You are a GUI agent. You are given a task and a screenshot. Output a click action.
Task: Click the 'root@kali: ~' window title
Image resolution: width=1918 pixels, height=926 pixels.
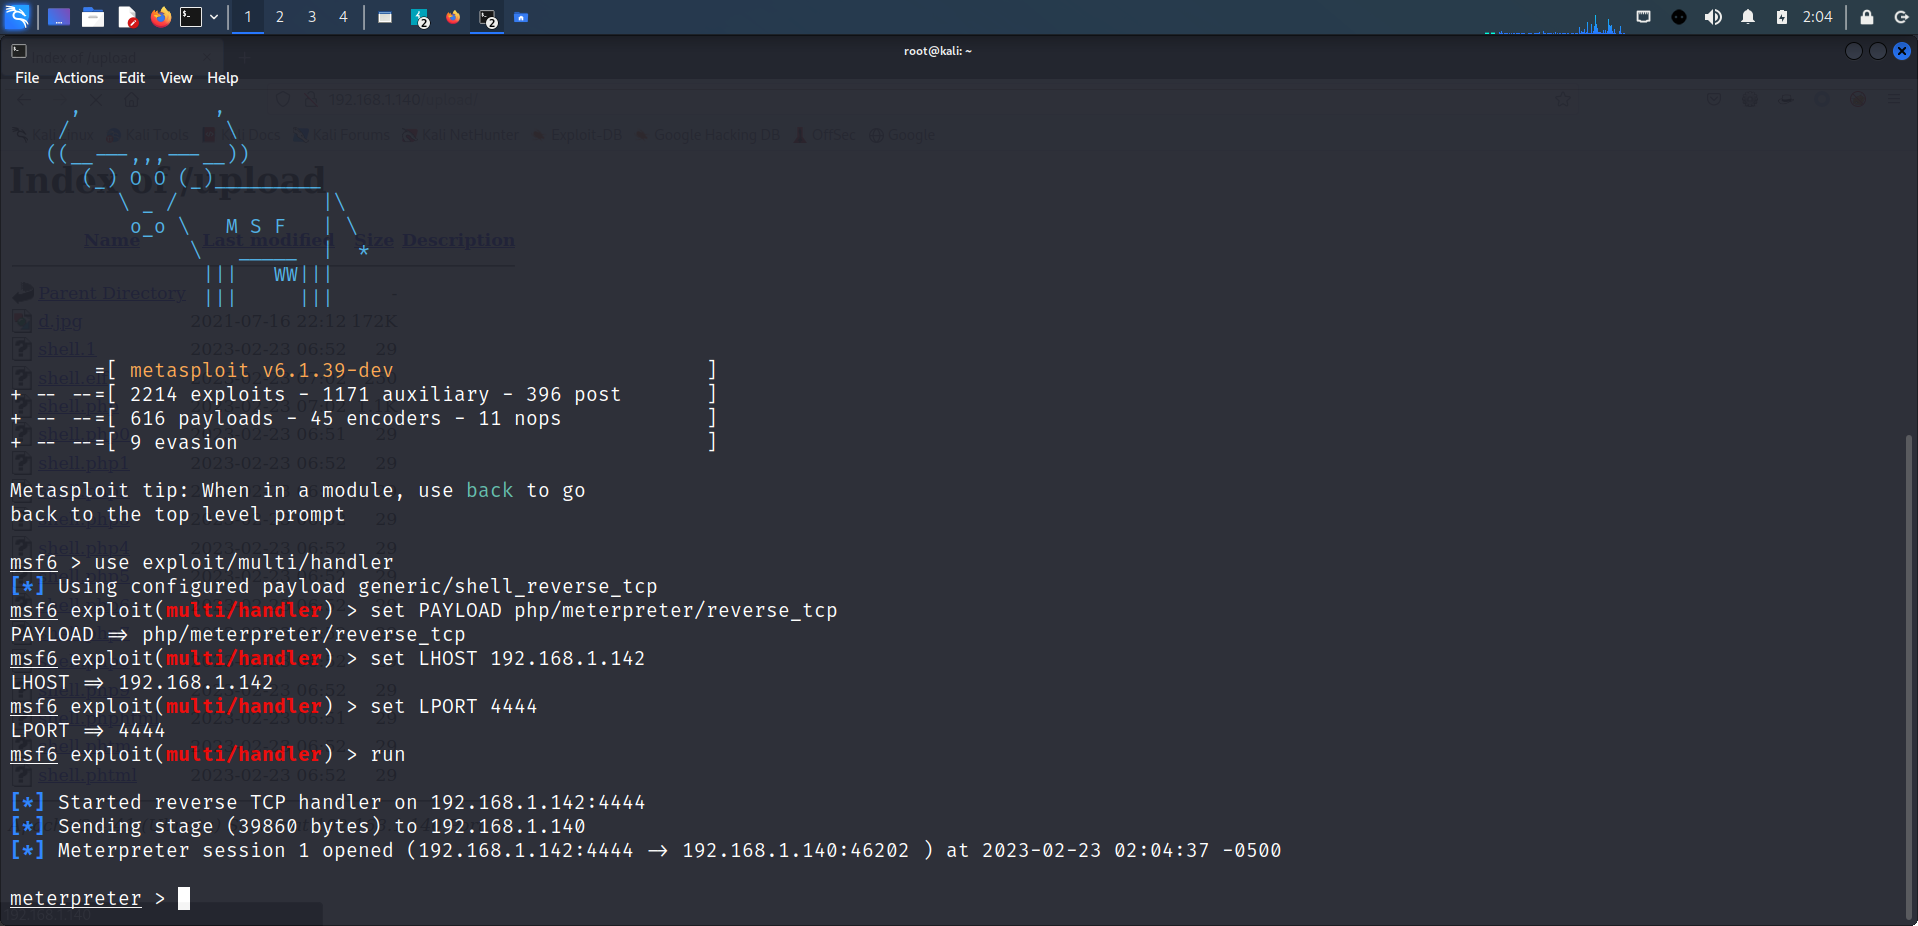coord(938,51)
